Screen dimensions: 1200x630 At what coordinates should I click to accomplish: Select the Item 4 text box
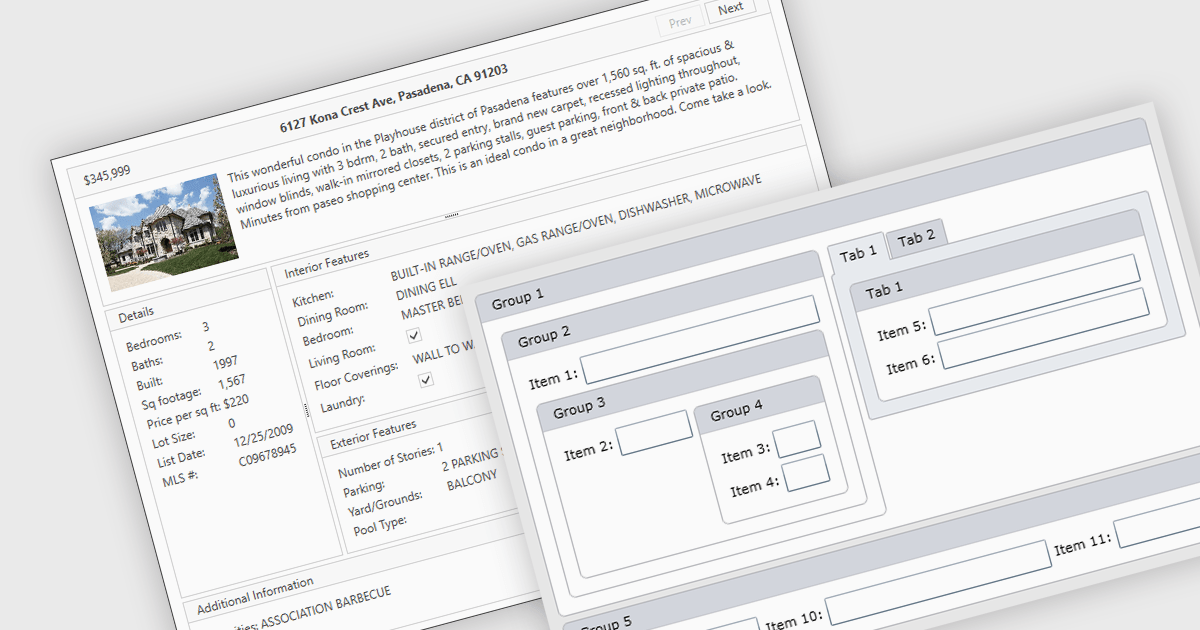(x=806, y=473)
